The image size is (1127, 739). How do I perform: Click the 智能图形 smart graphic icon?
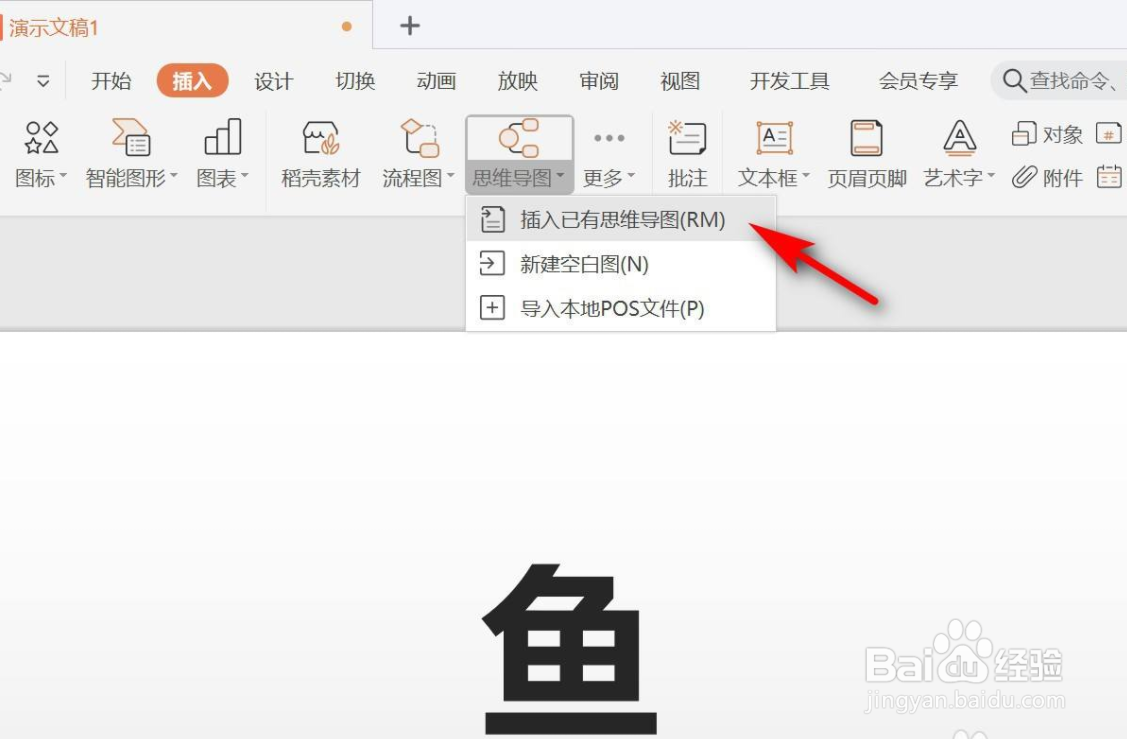pyautogui.click(x=131, y=137)
